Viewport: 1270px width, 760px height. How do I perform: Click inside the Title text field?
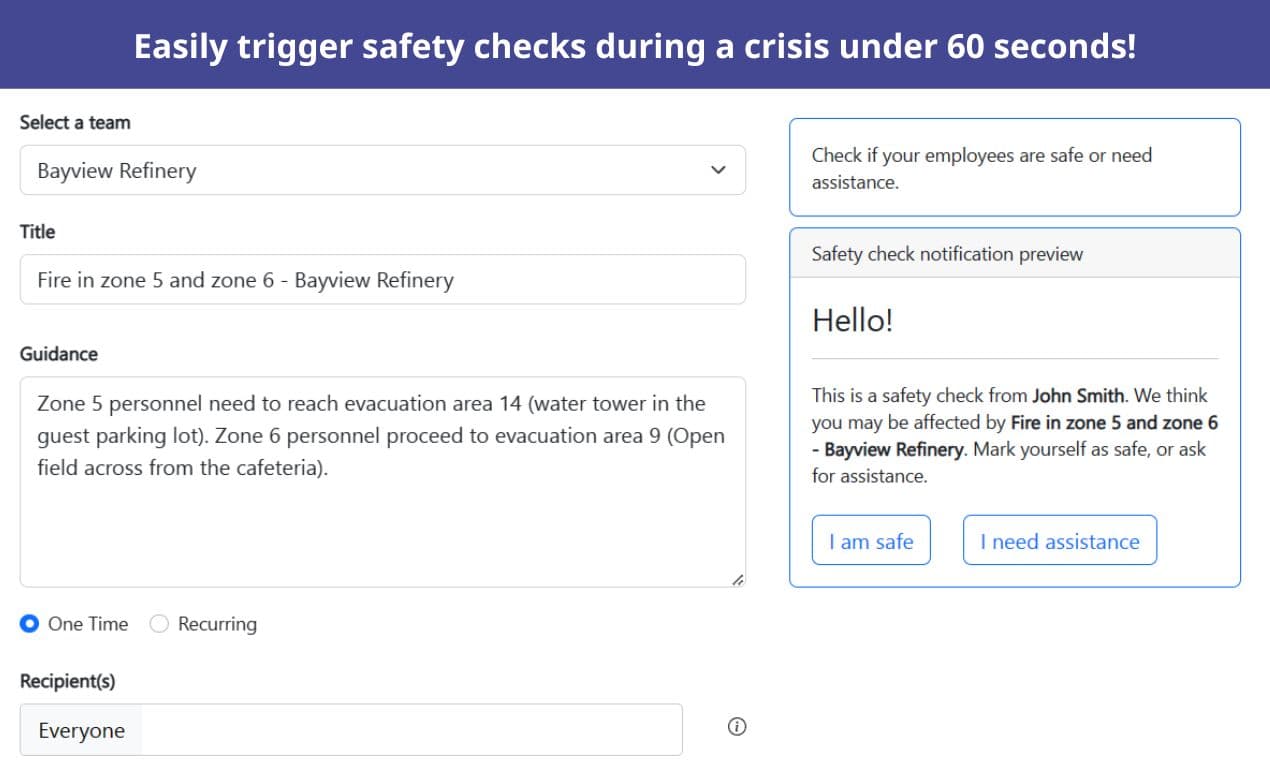click(380, 279)
